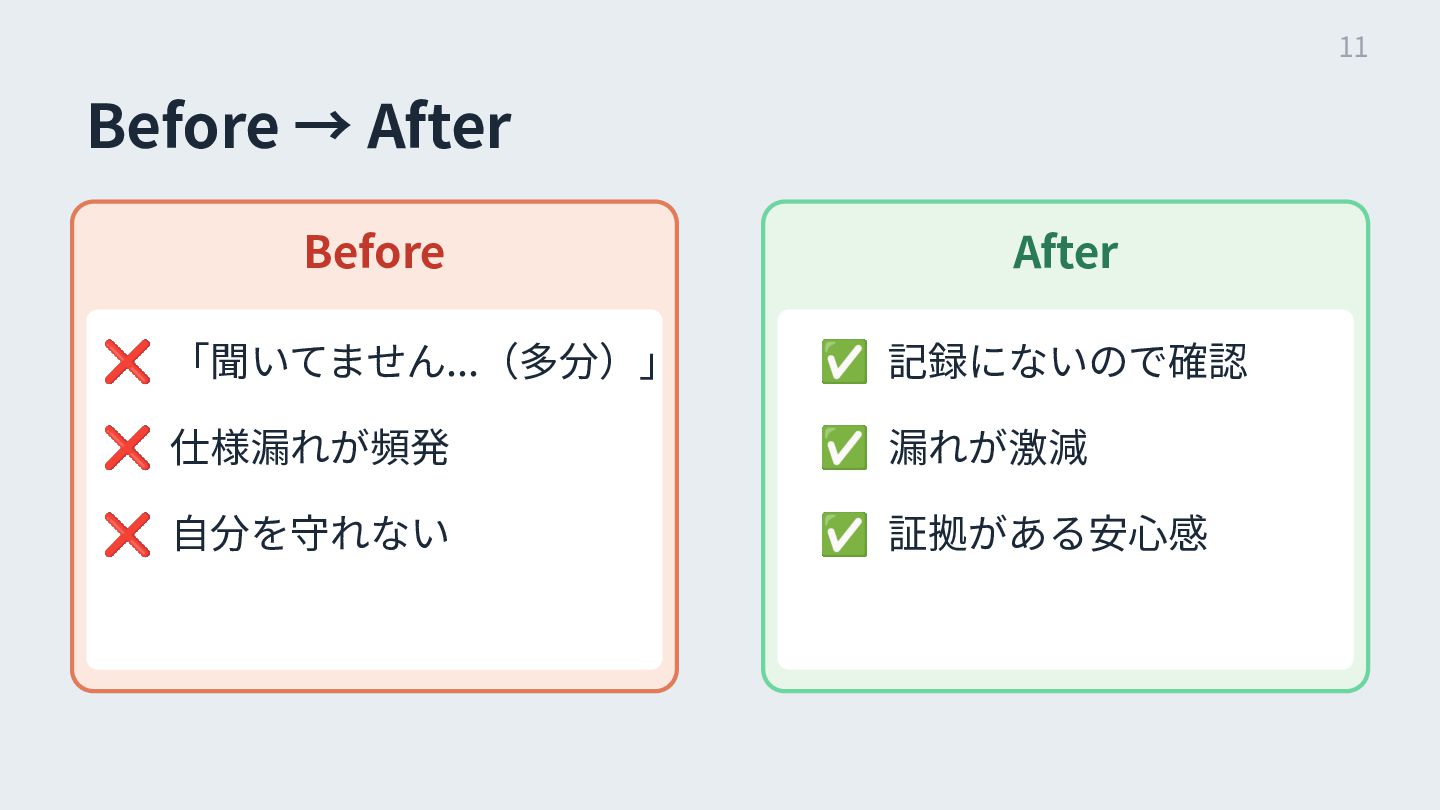Screen dimensions: 1440x810
Task: Click the arrow symbol in the slide title
Action: tap(322, 126)
